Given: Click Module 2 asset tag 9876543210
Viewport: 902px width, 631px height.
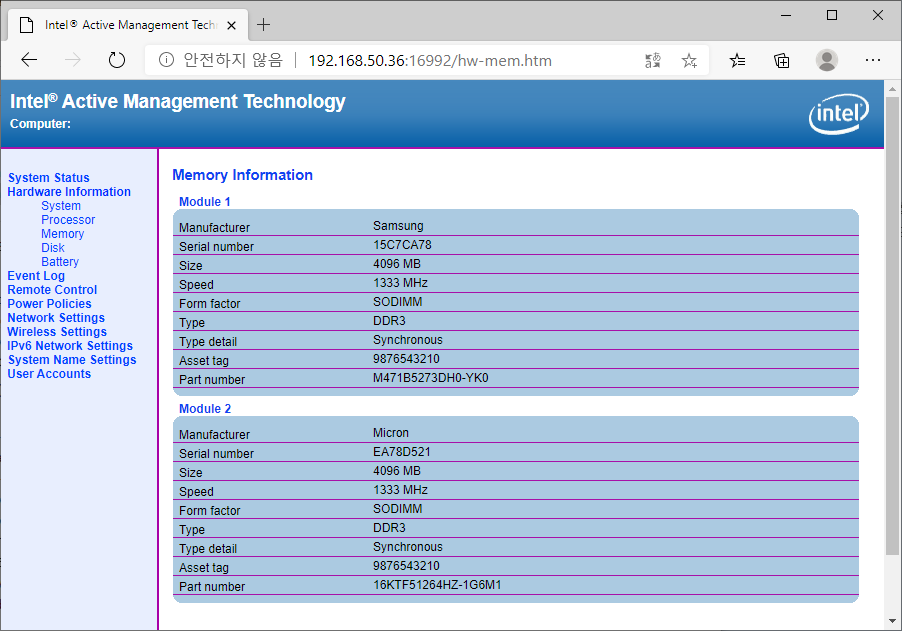Looking at the screenshot, I should click(406, 566).
